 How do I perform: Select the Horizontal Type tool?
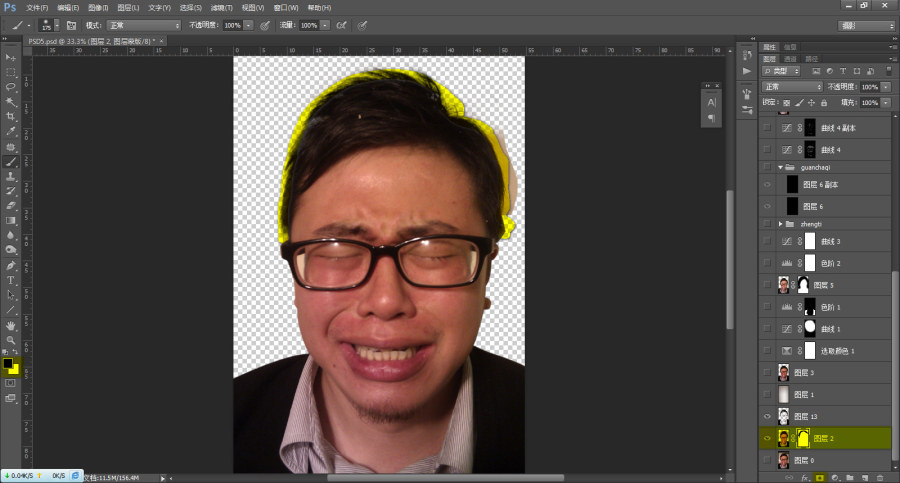[x=10, y=280]
